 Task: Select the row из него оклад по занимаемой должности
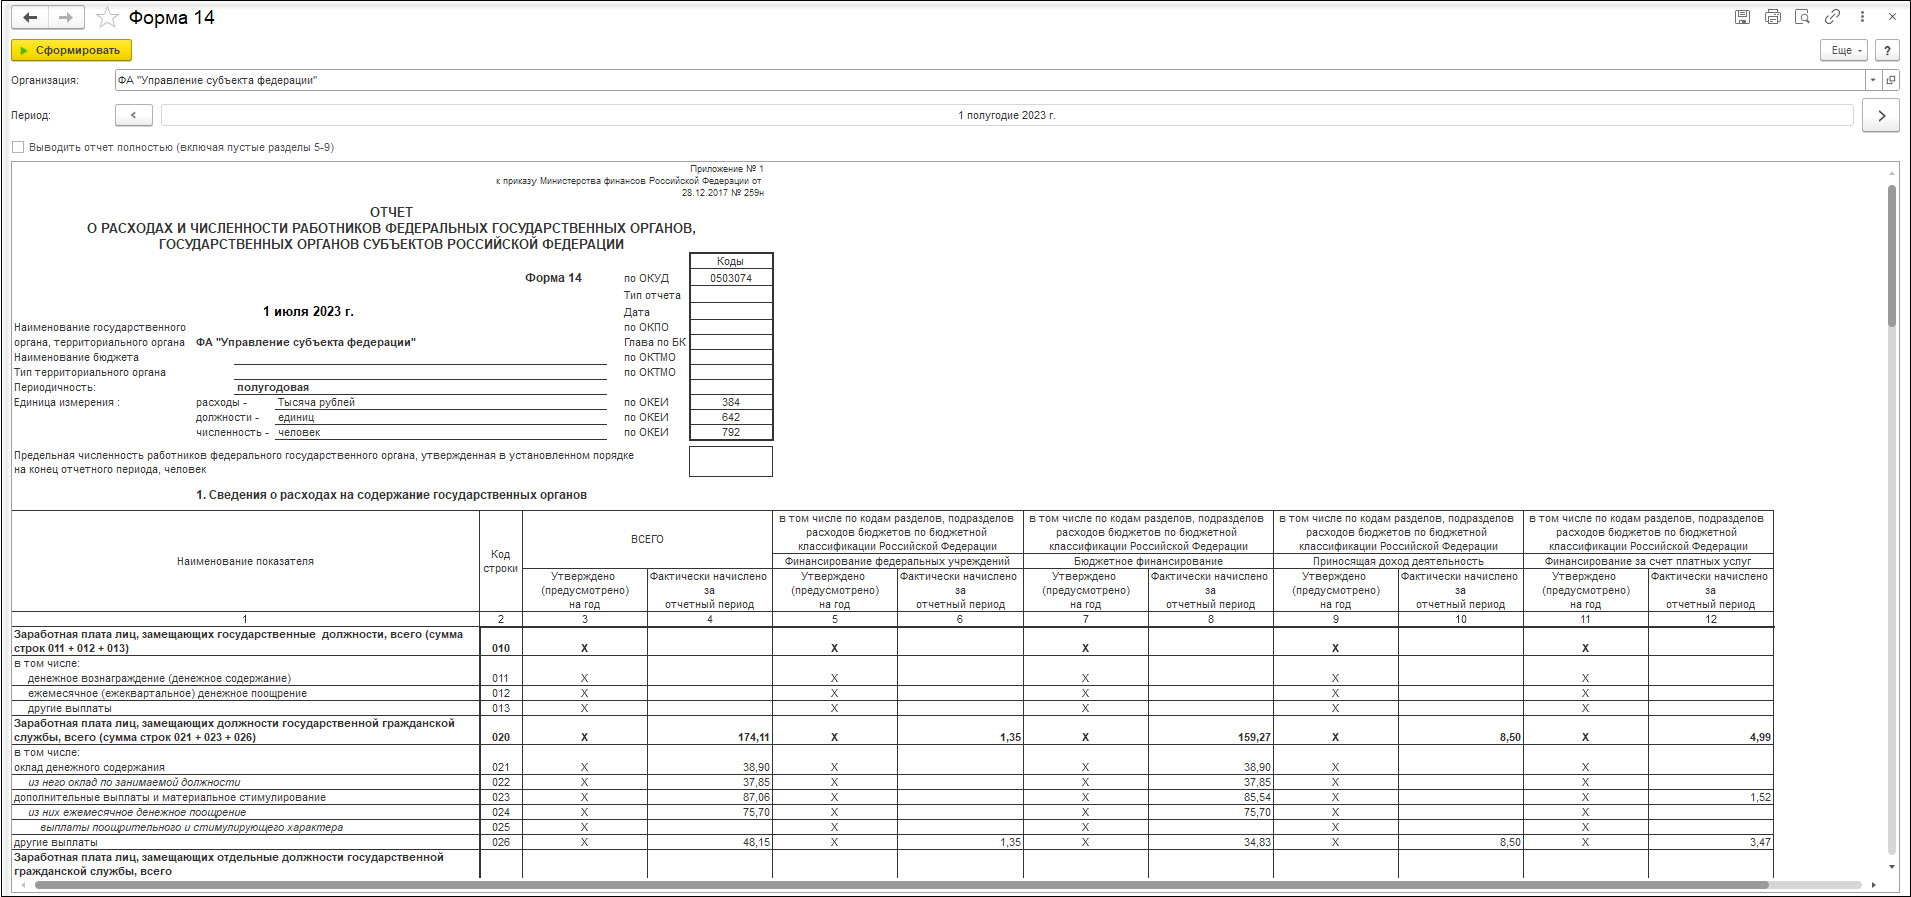click(134, 782)
